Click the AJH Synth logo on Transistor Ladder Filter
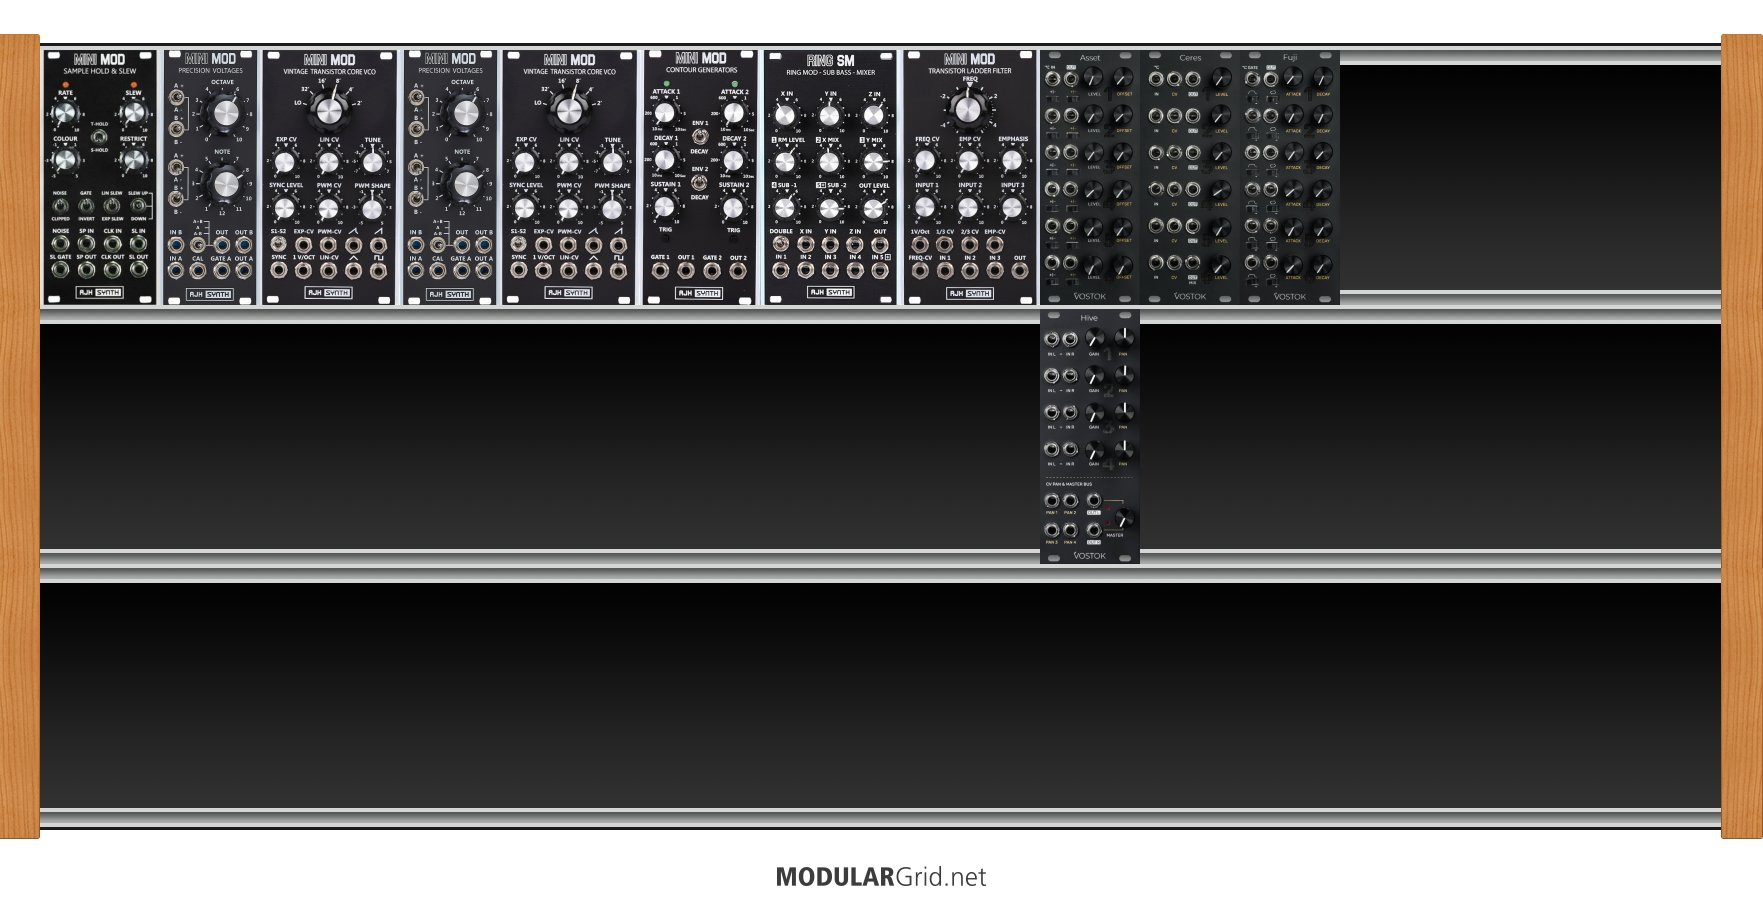 click(969, 293)
